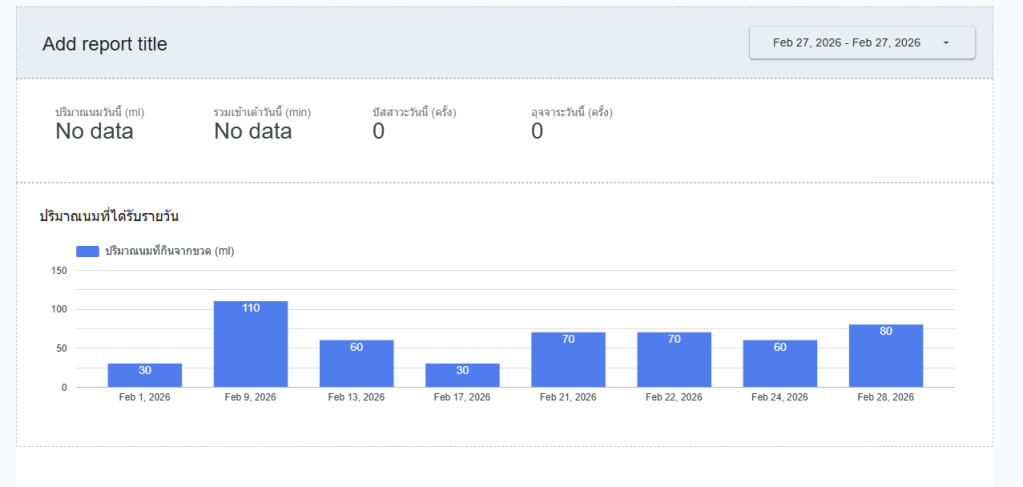The width and height of the screenshot is (1023, 487).
Task: Click the อุจจาระวันนี้ (ครั้ง) scorecard value
Action: pyautogui.click(x=537, y=132)
